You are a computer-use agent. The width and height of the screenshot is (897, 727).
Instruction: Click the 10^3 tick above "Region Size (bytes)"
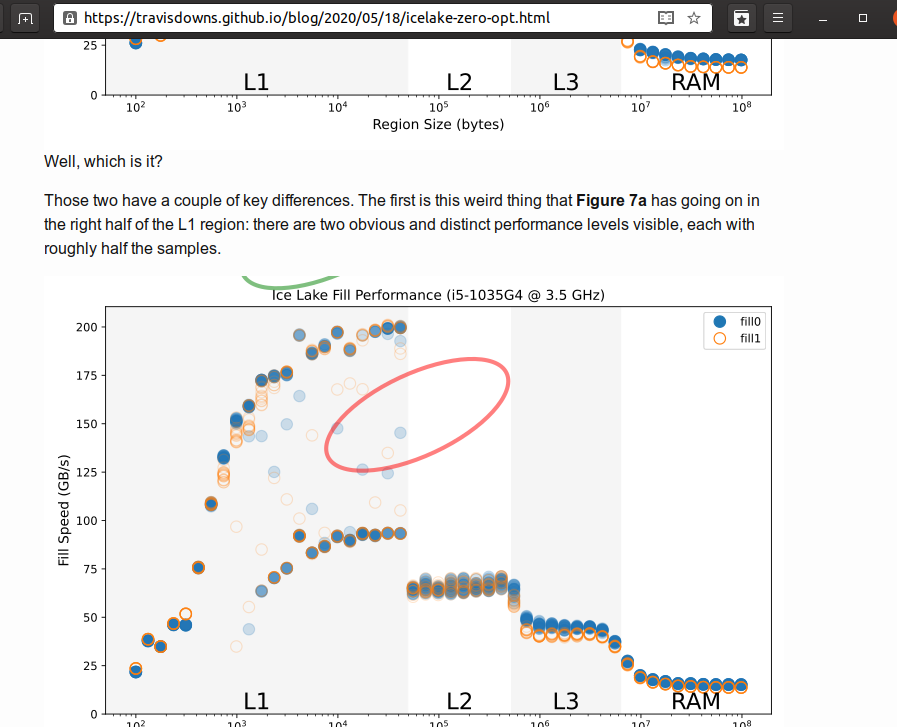pos(237,107)
